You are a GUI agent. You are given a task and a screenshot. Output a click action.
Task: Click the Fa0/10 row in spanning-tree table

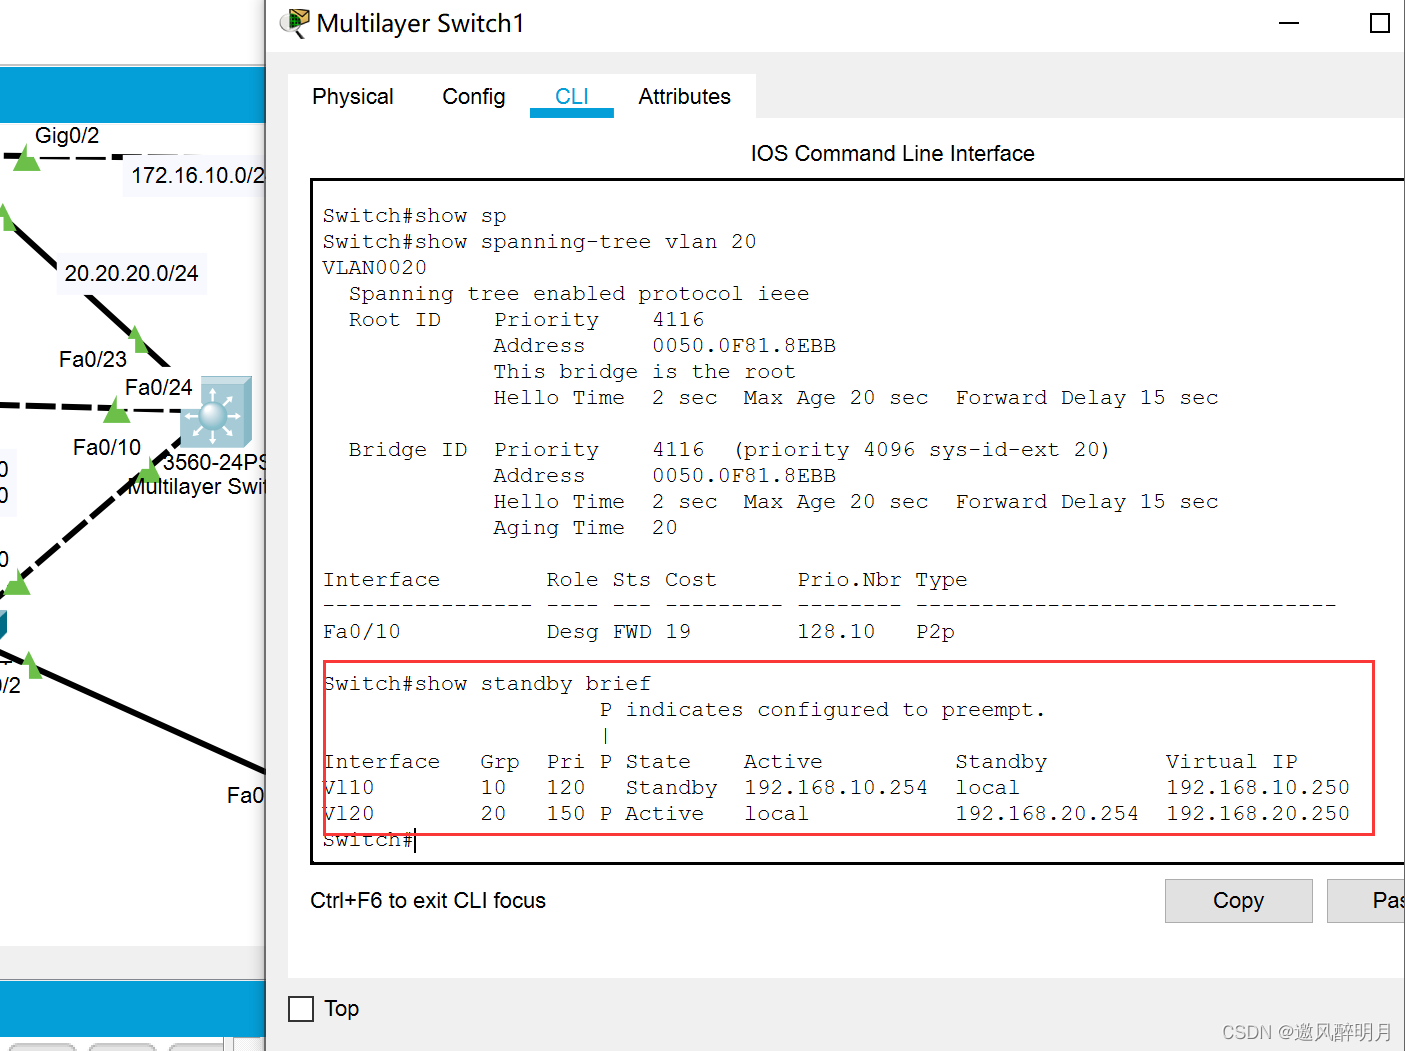[x=639, y=632]
